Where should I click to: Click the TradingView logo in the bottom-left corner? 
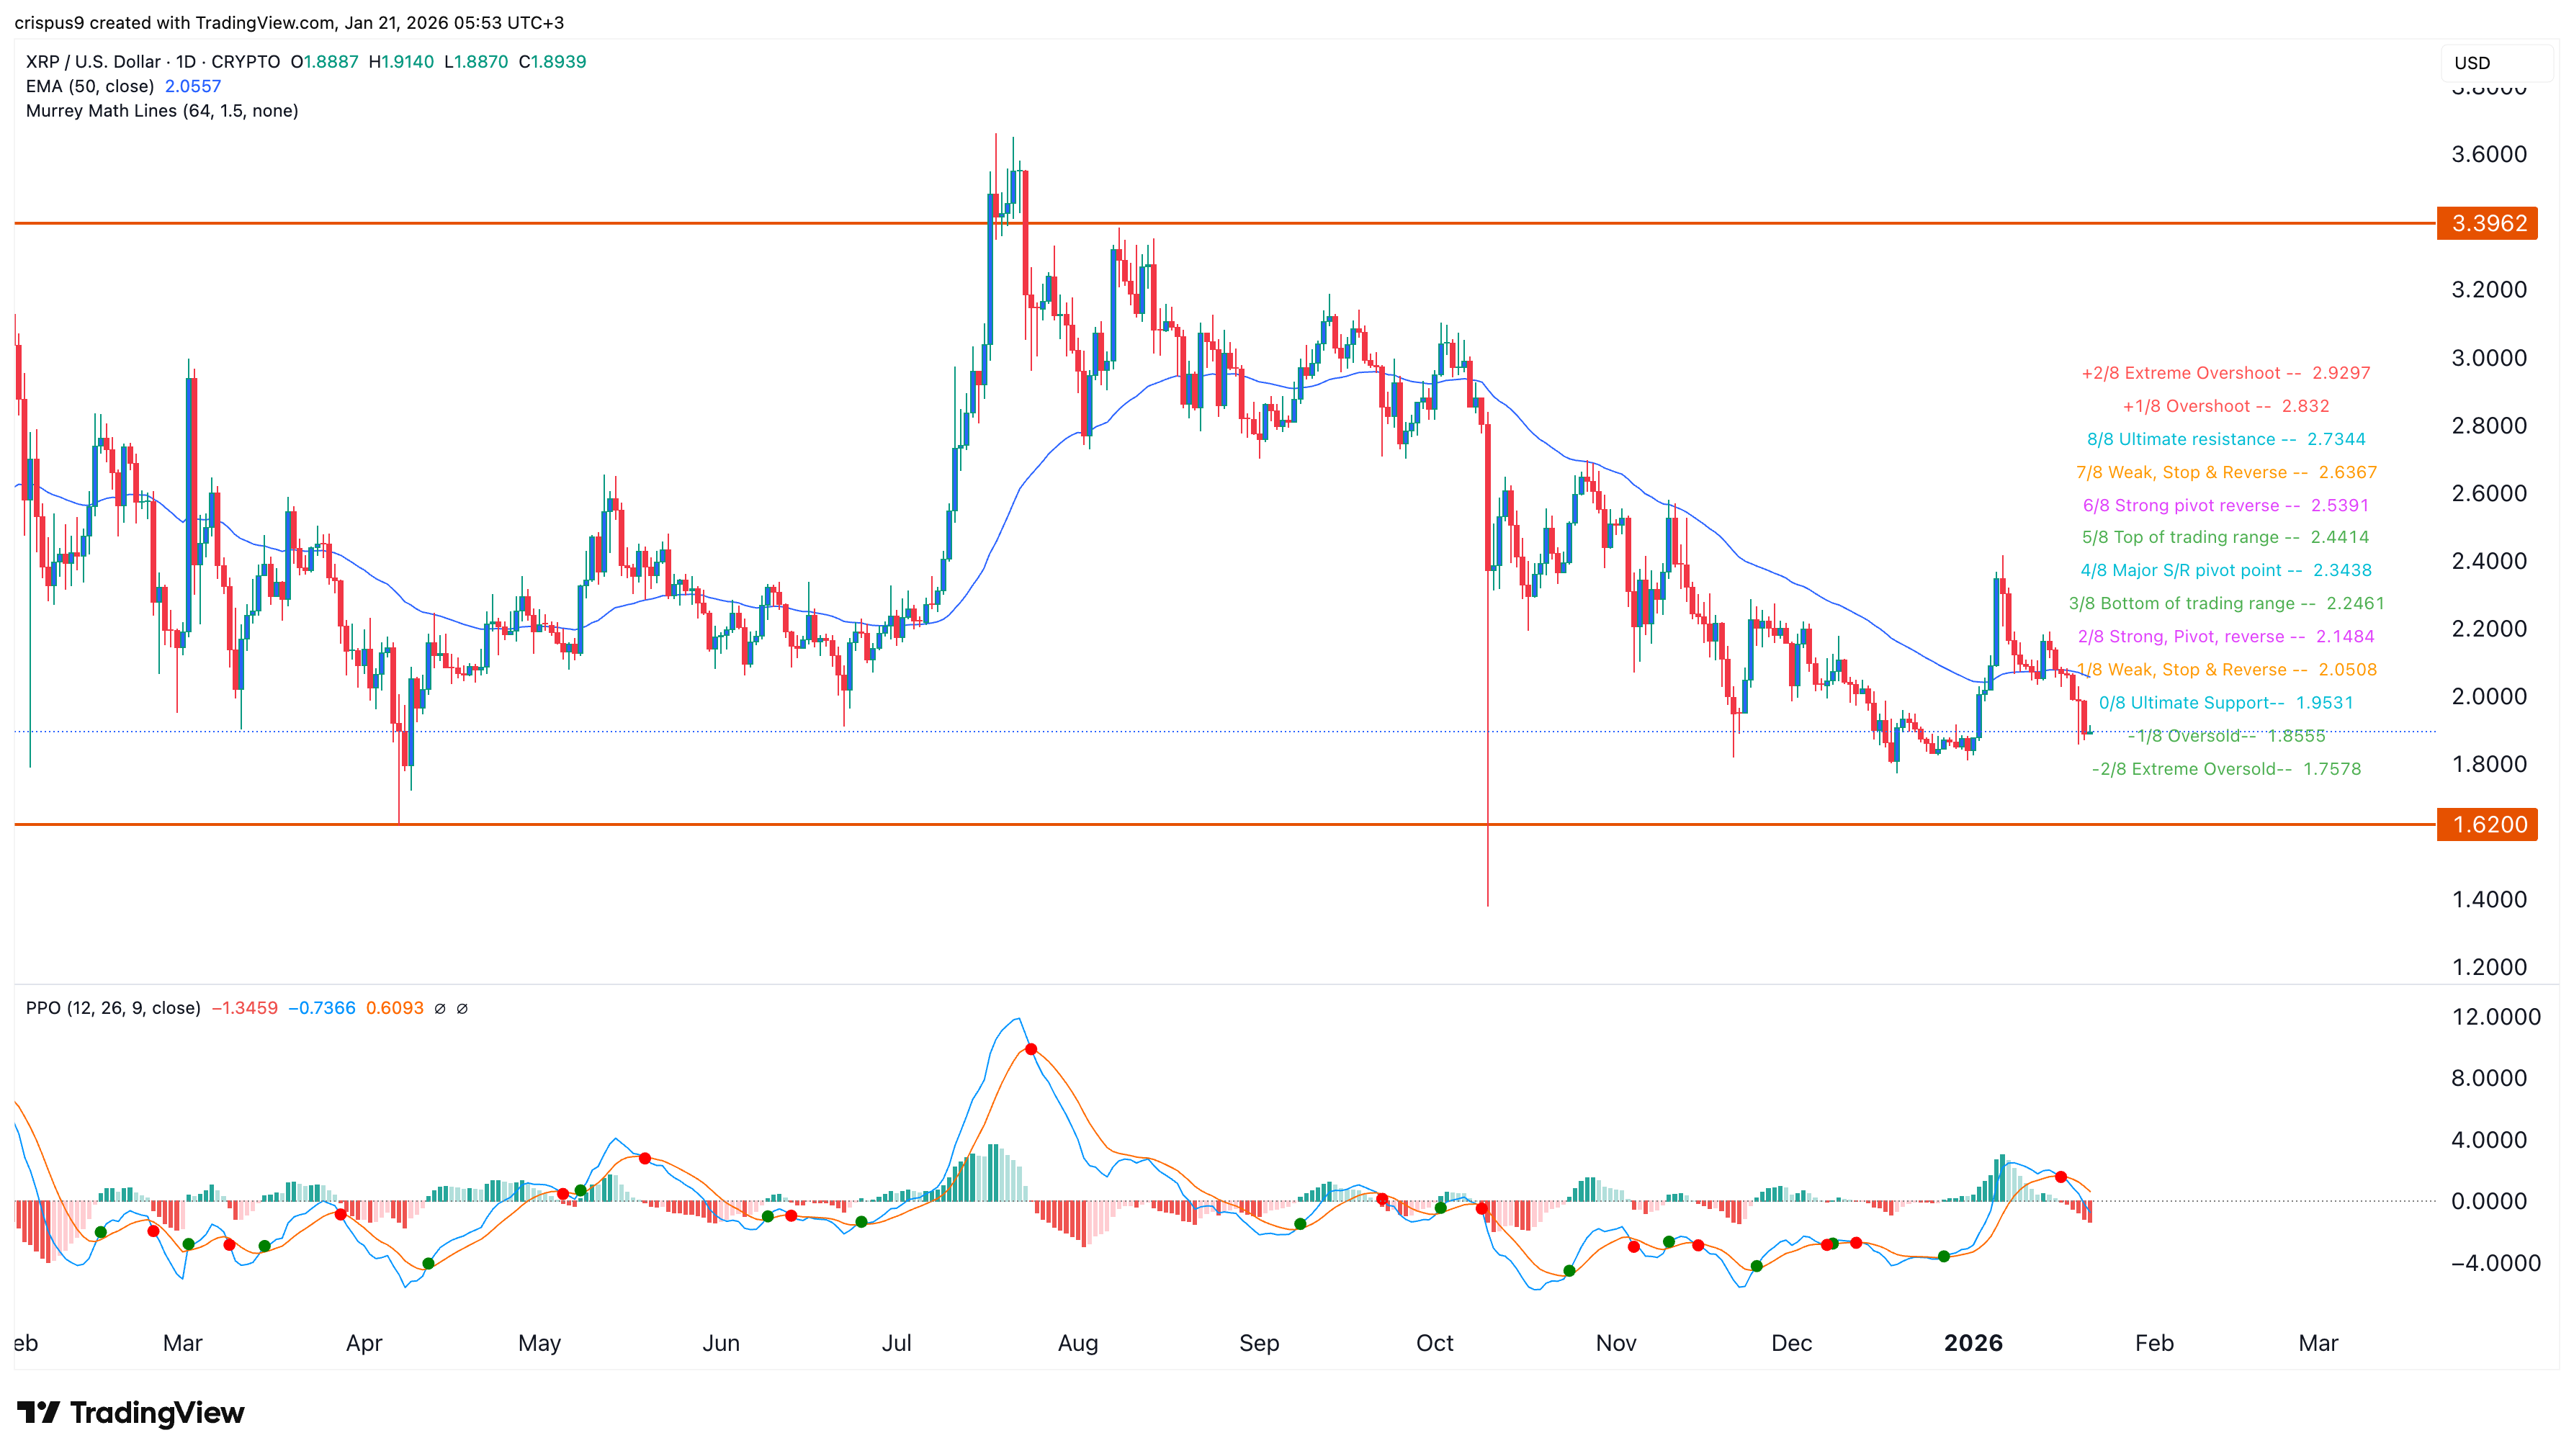pyautogui.click(x=130, y=1413)
